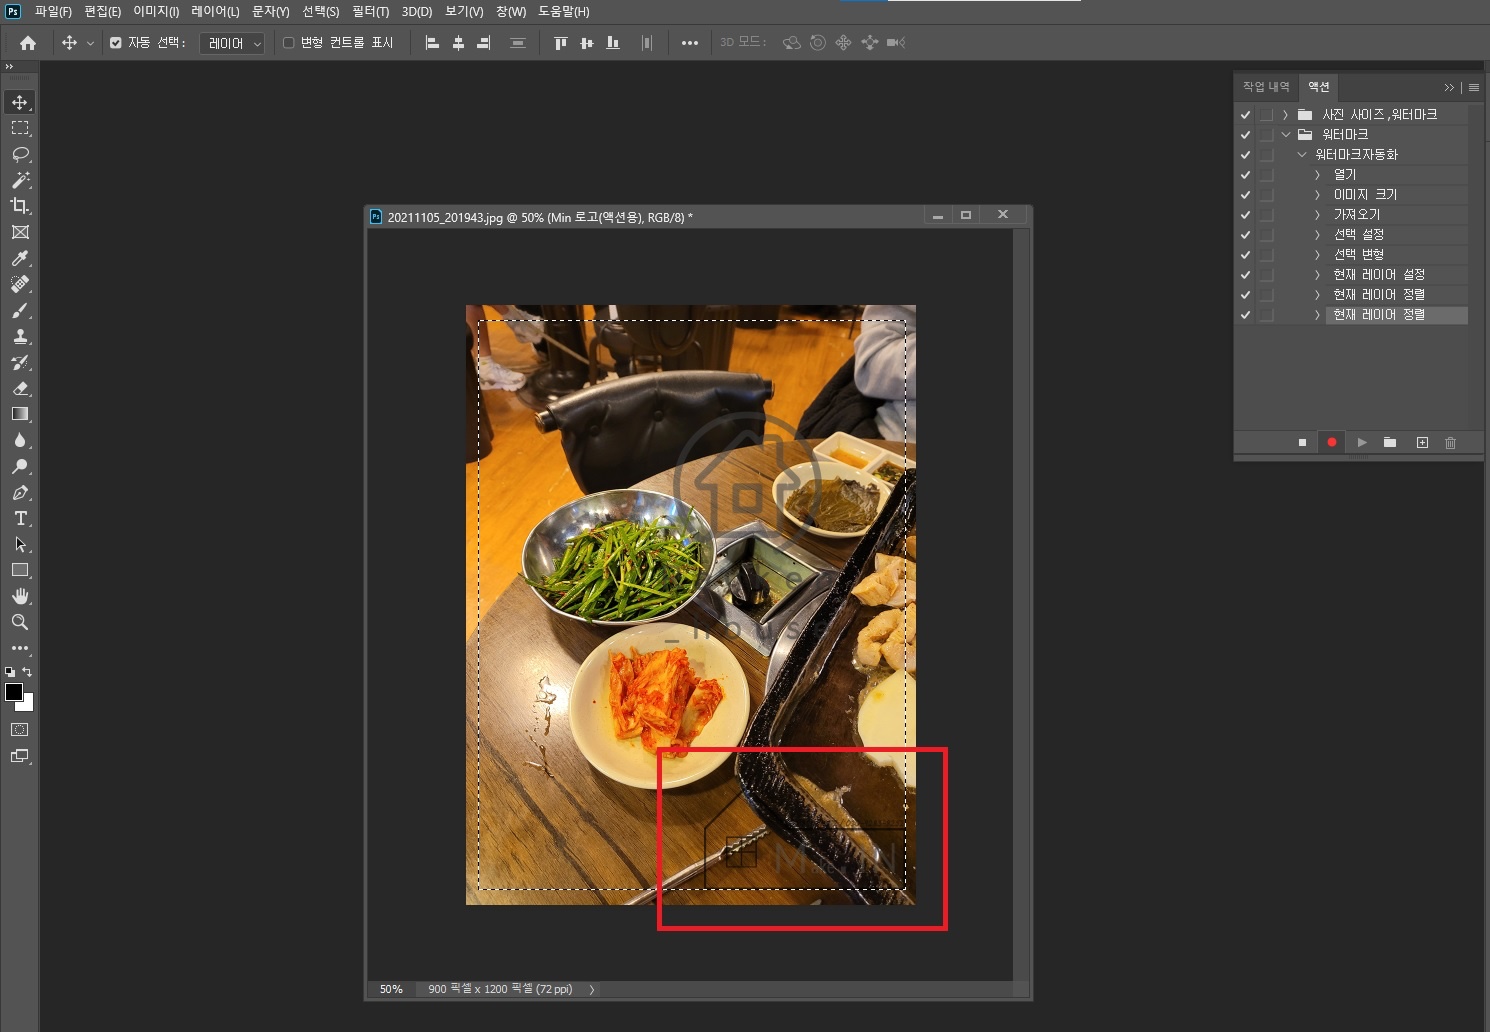
Task: Align horizontal centers in options bar
Action: [x=458, y=43]
